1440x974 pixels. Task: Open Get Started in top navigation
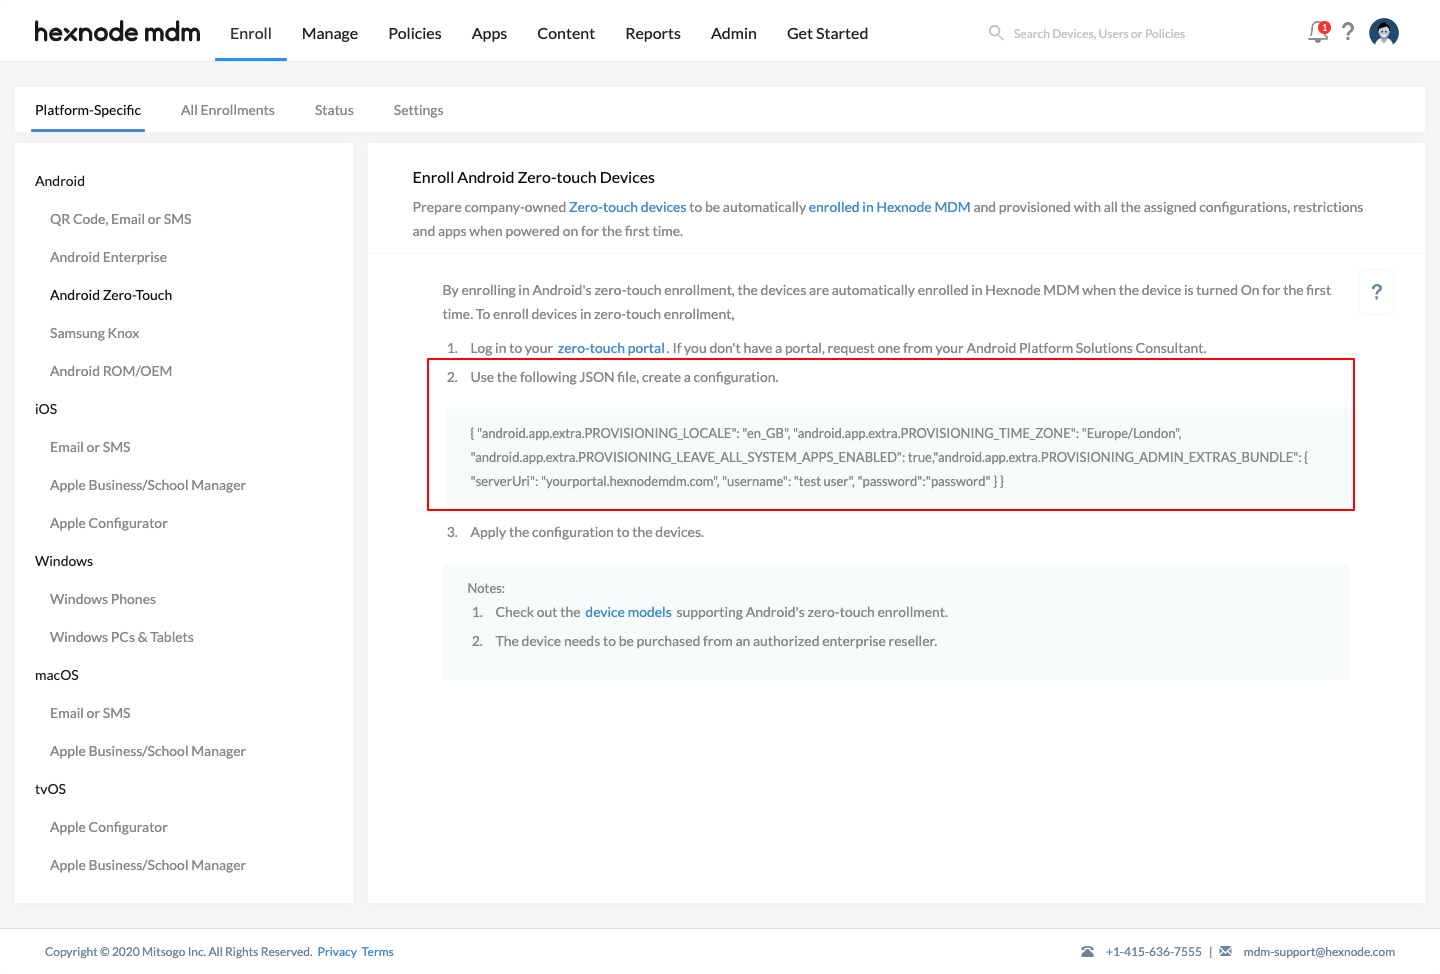point(827,33)
